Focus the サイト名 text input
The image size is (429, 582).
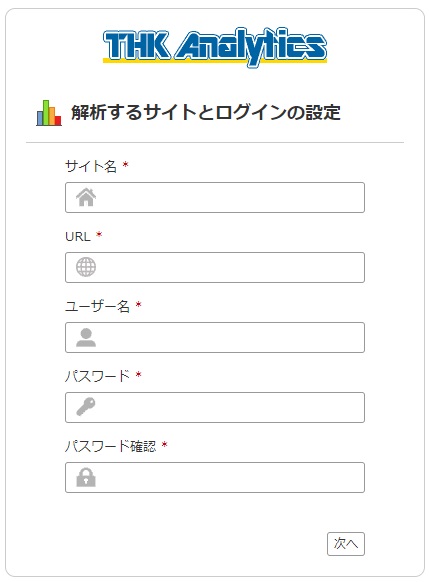tap(215, 197)
